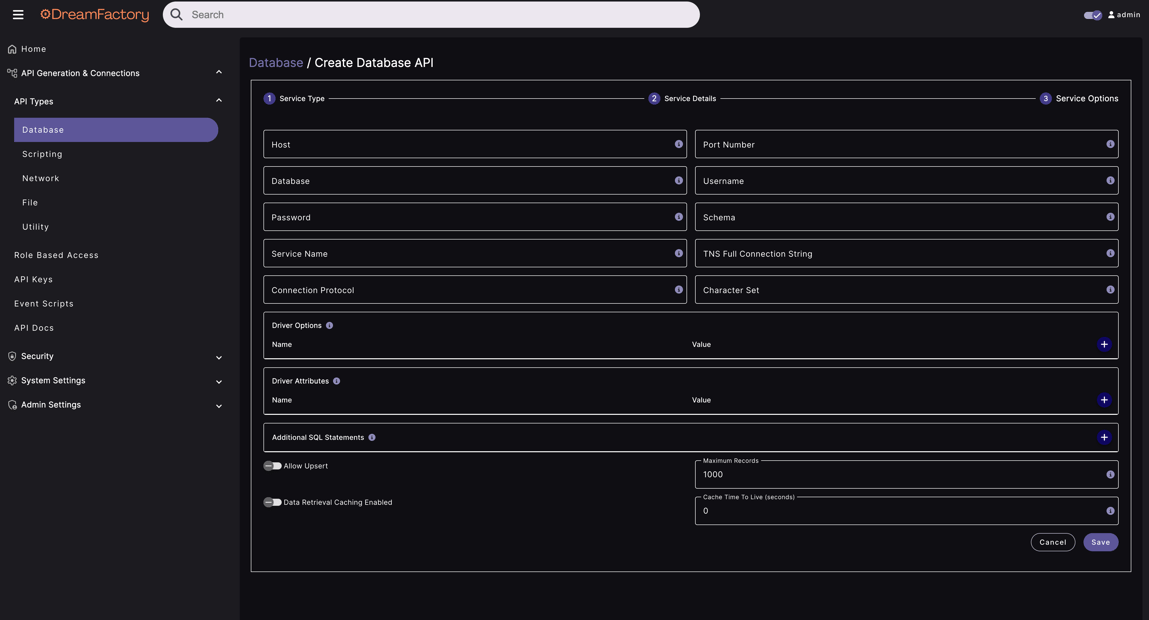Click the Save button
The height and width of the screenshot is (620, 1149).
click(1100, 542)
